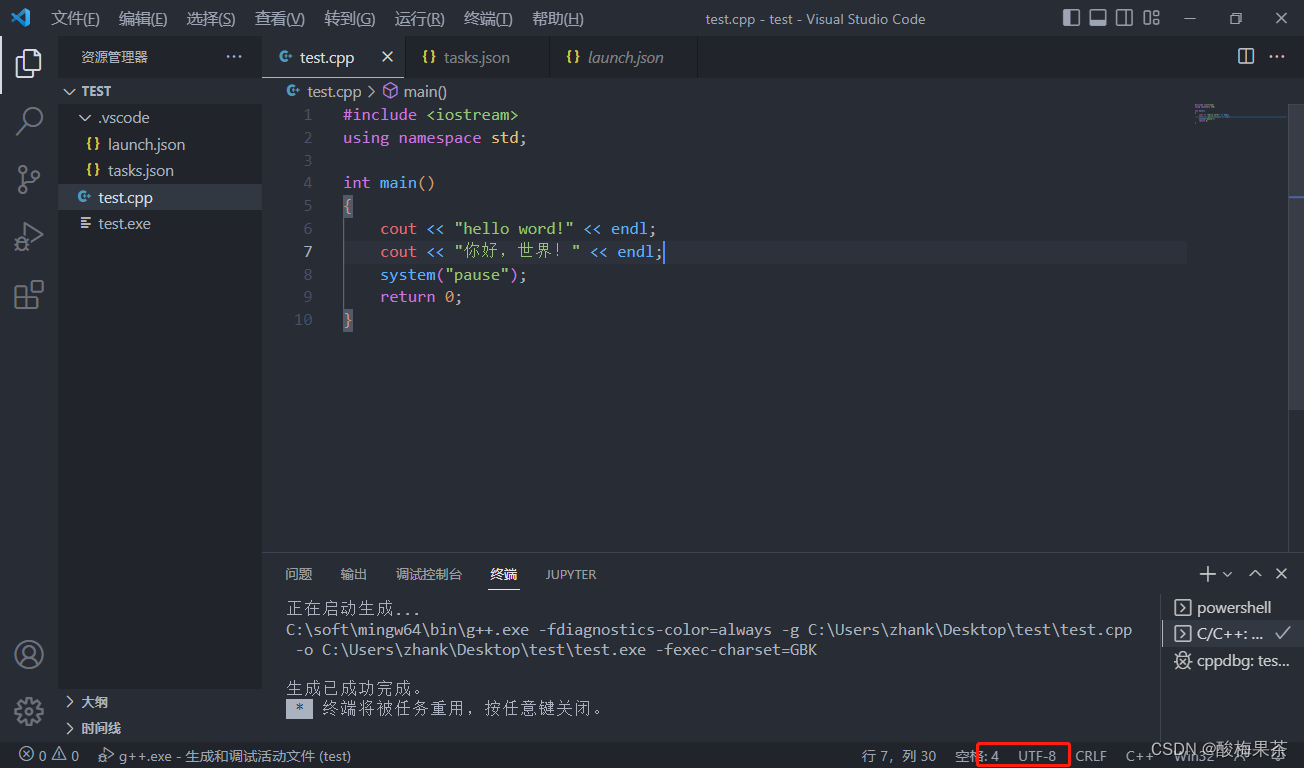Switch to the tasks.json editor tab
This screenshot has height=768, width=1304.
[477, 57]
